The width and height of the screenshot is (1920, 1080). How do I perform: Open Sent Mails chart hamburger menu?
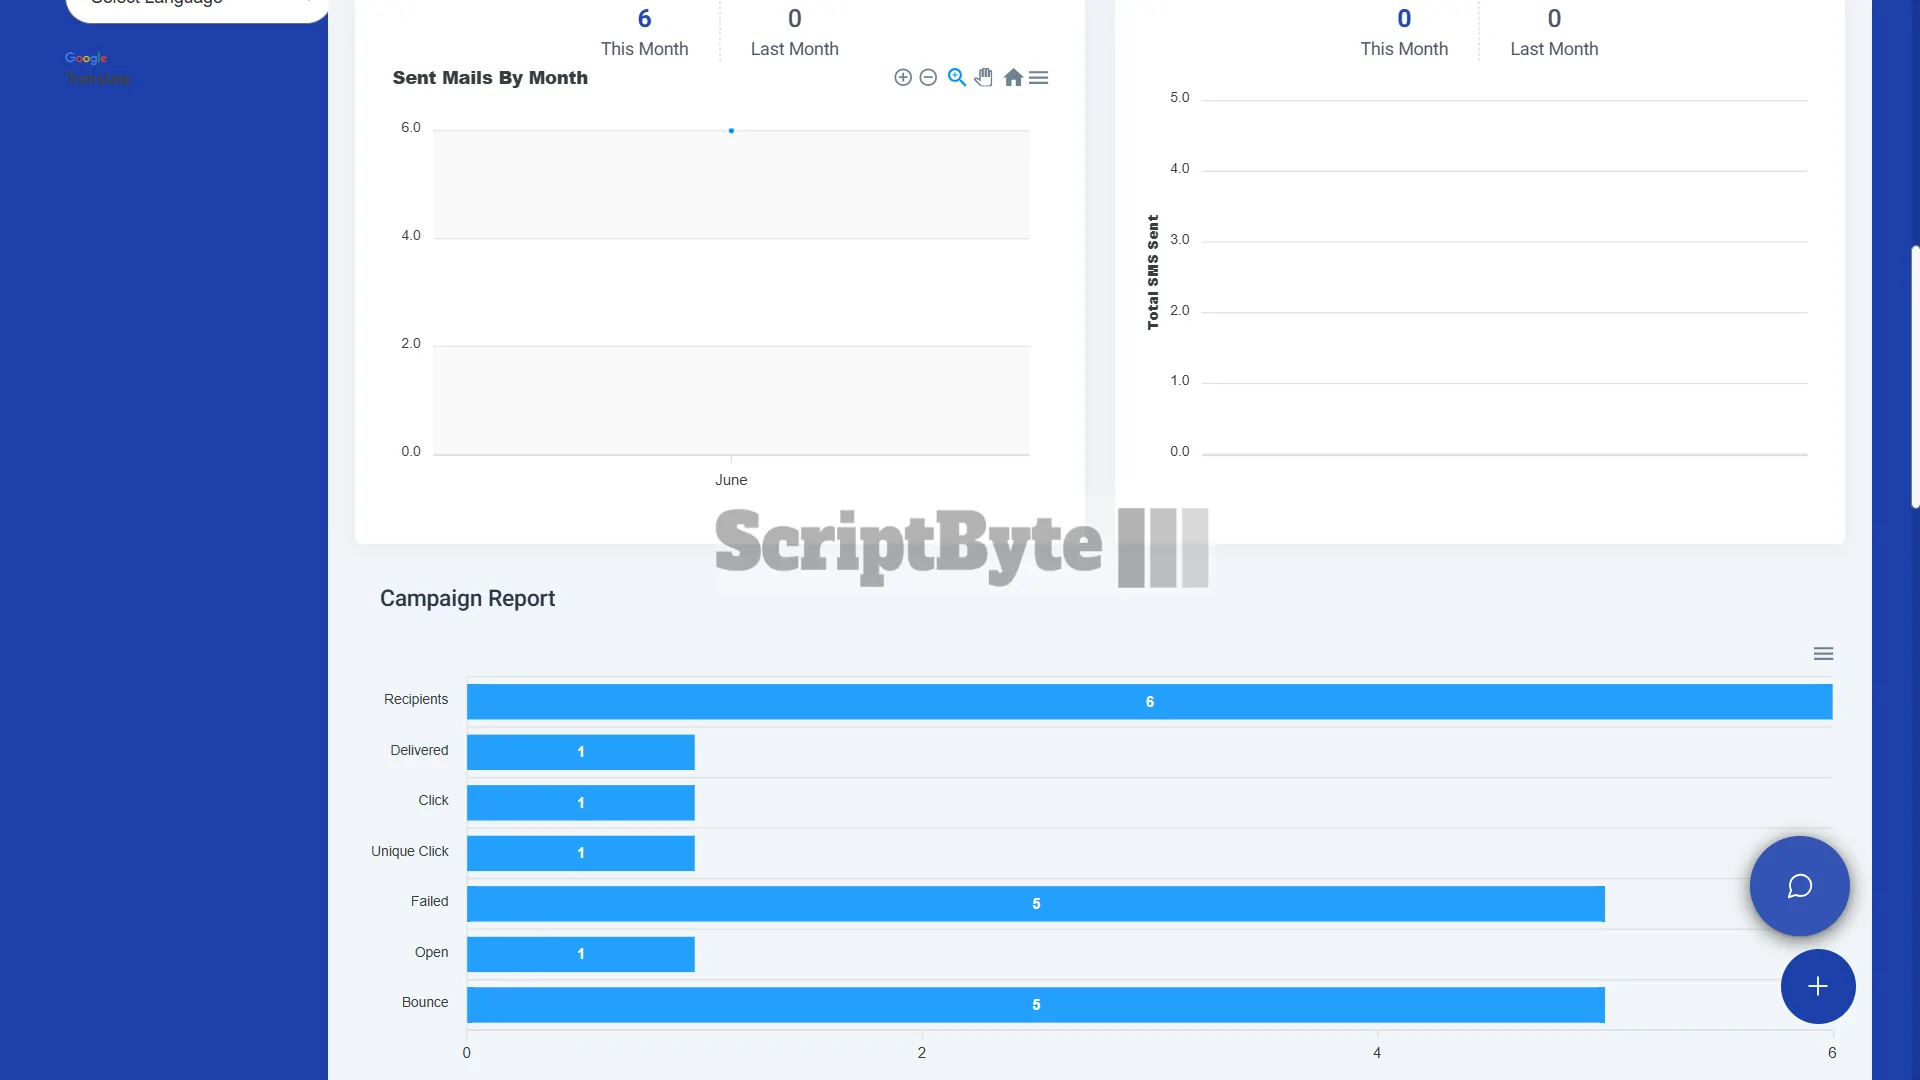(1039, 78)
